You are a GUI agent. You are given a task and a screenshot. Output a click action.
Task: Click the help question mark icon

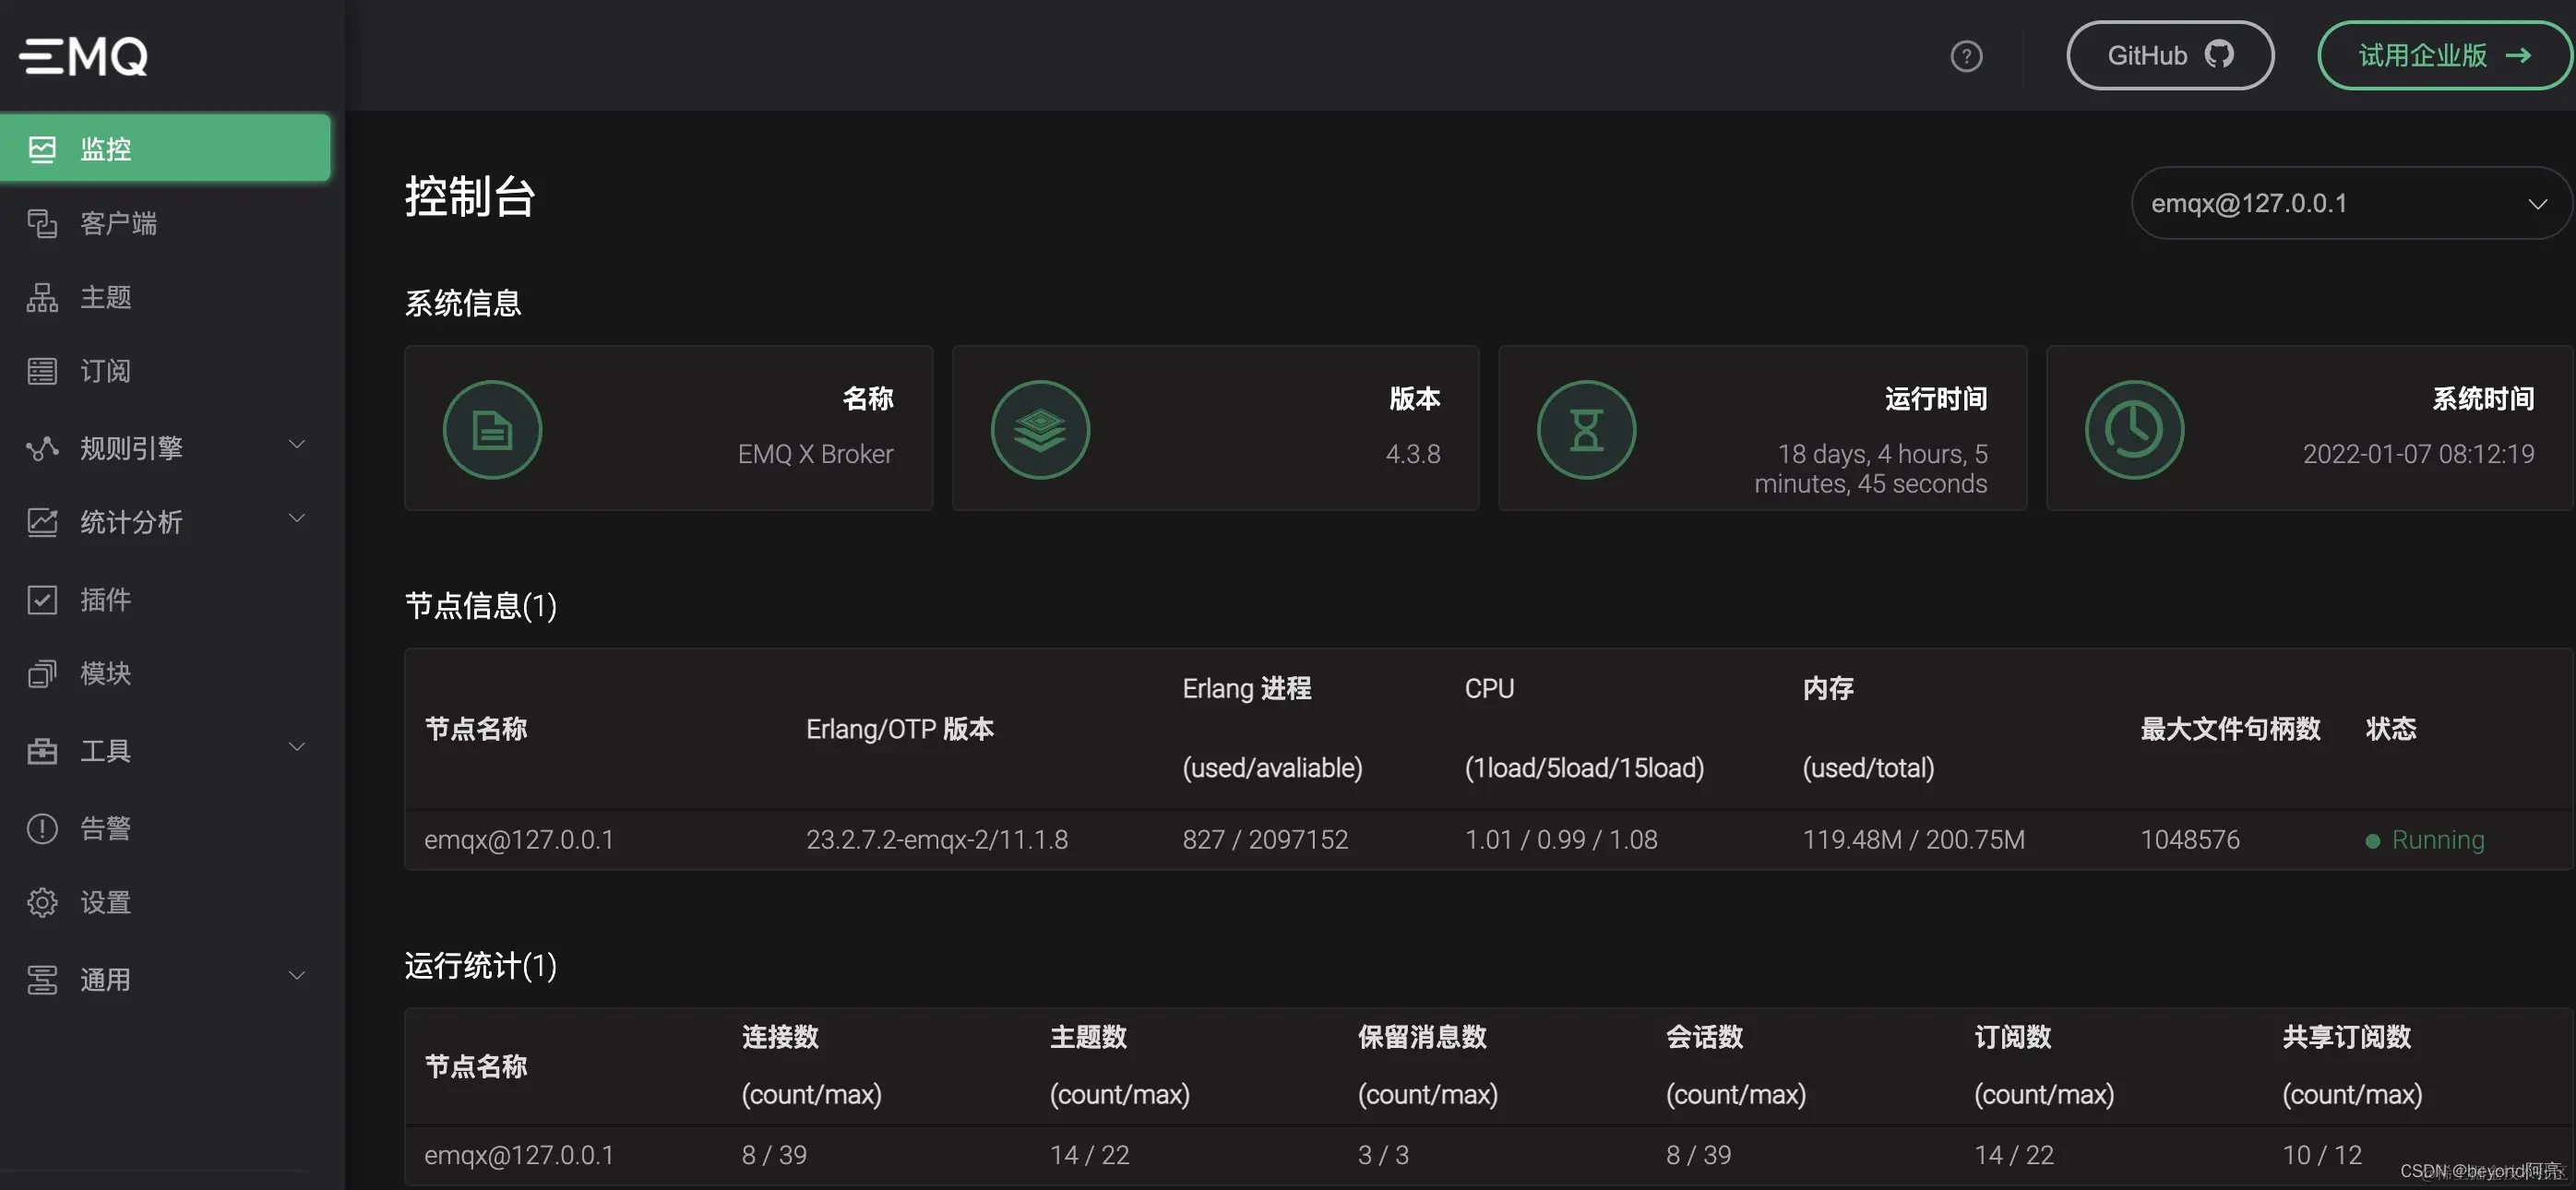(1966, 55)
